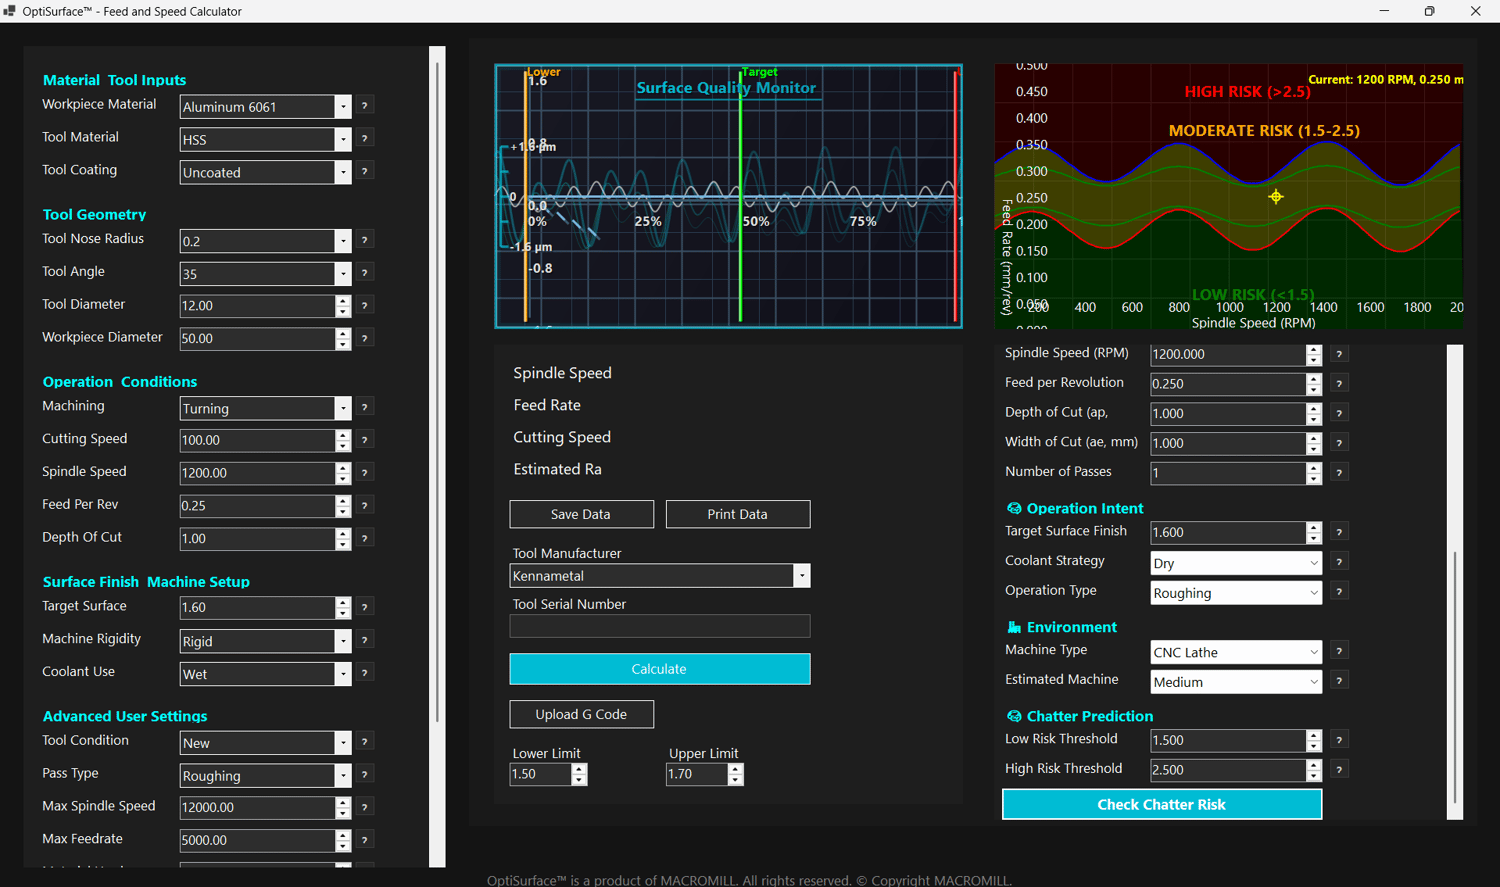Click the Check Chatter Risk button
The height and width of the screenshot is (887, 1500).
(1161, 804)
